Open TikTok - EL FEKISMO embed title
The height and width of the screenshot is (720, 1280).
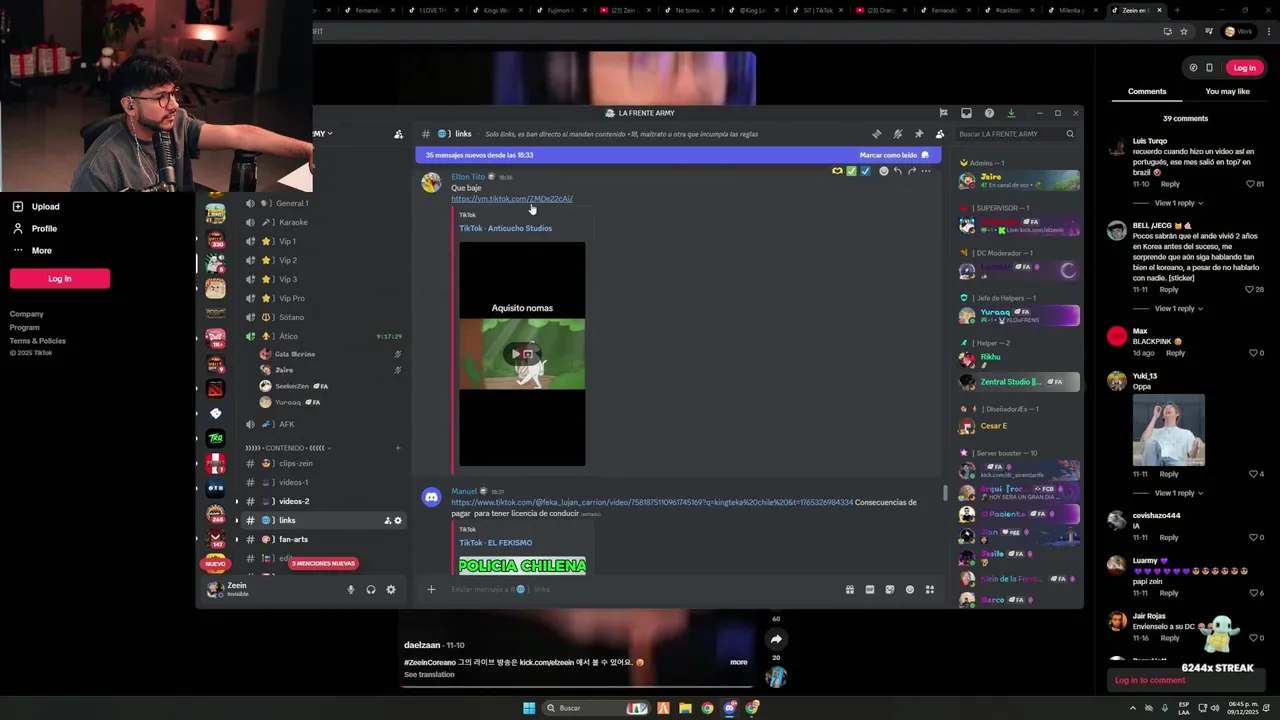tap(495, 543)
